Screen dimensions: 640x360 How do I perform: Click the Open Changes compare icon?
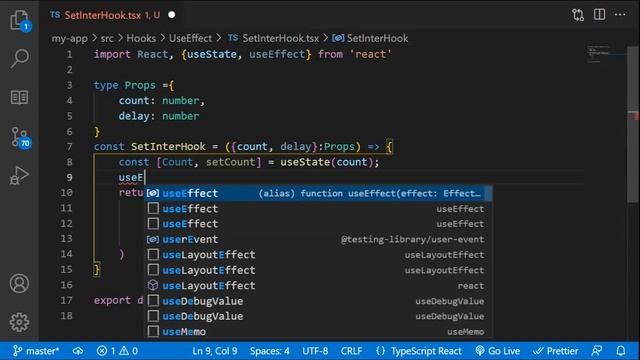point(578,15)
